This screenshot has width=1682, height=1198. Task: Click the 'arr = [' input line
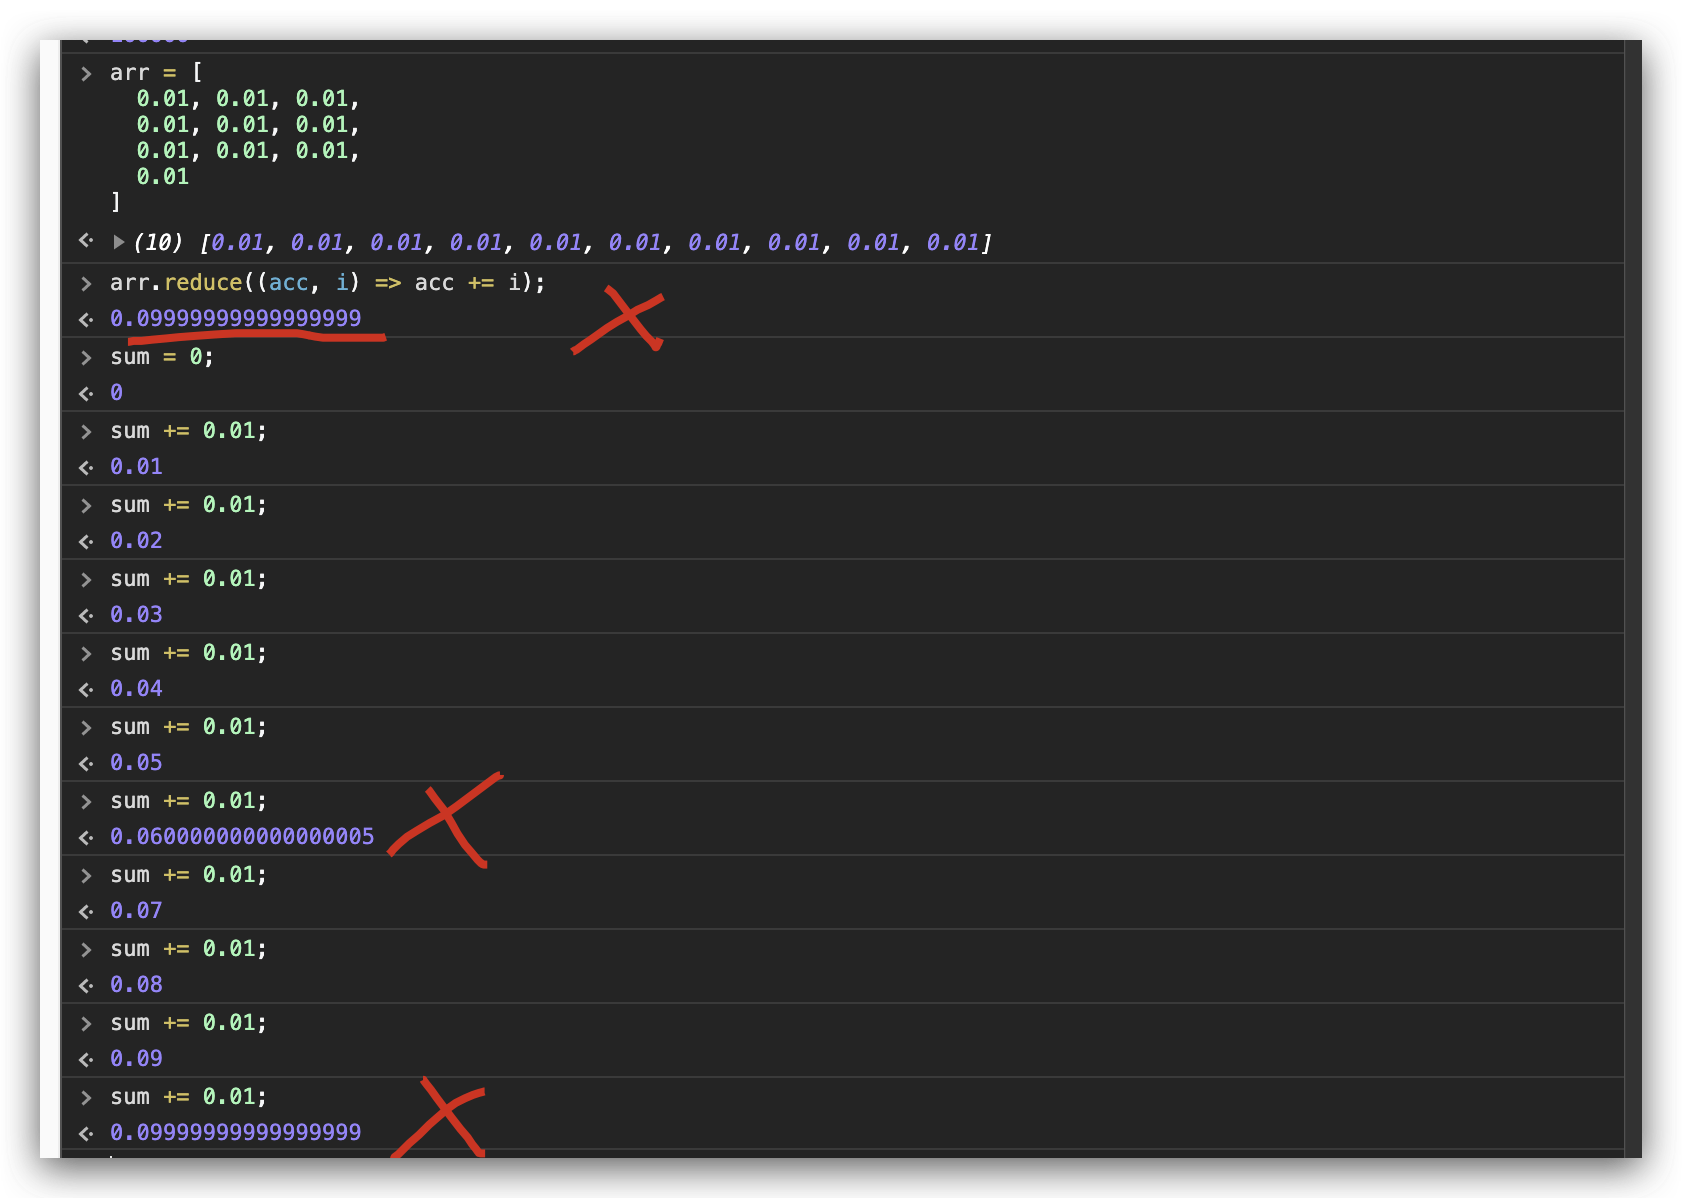[156, 72]
